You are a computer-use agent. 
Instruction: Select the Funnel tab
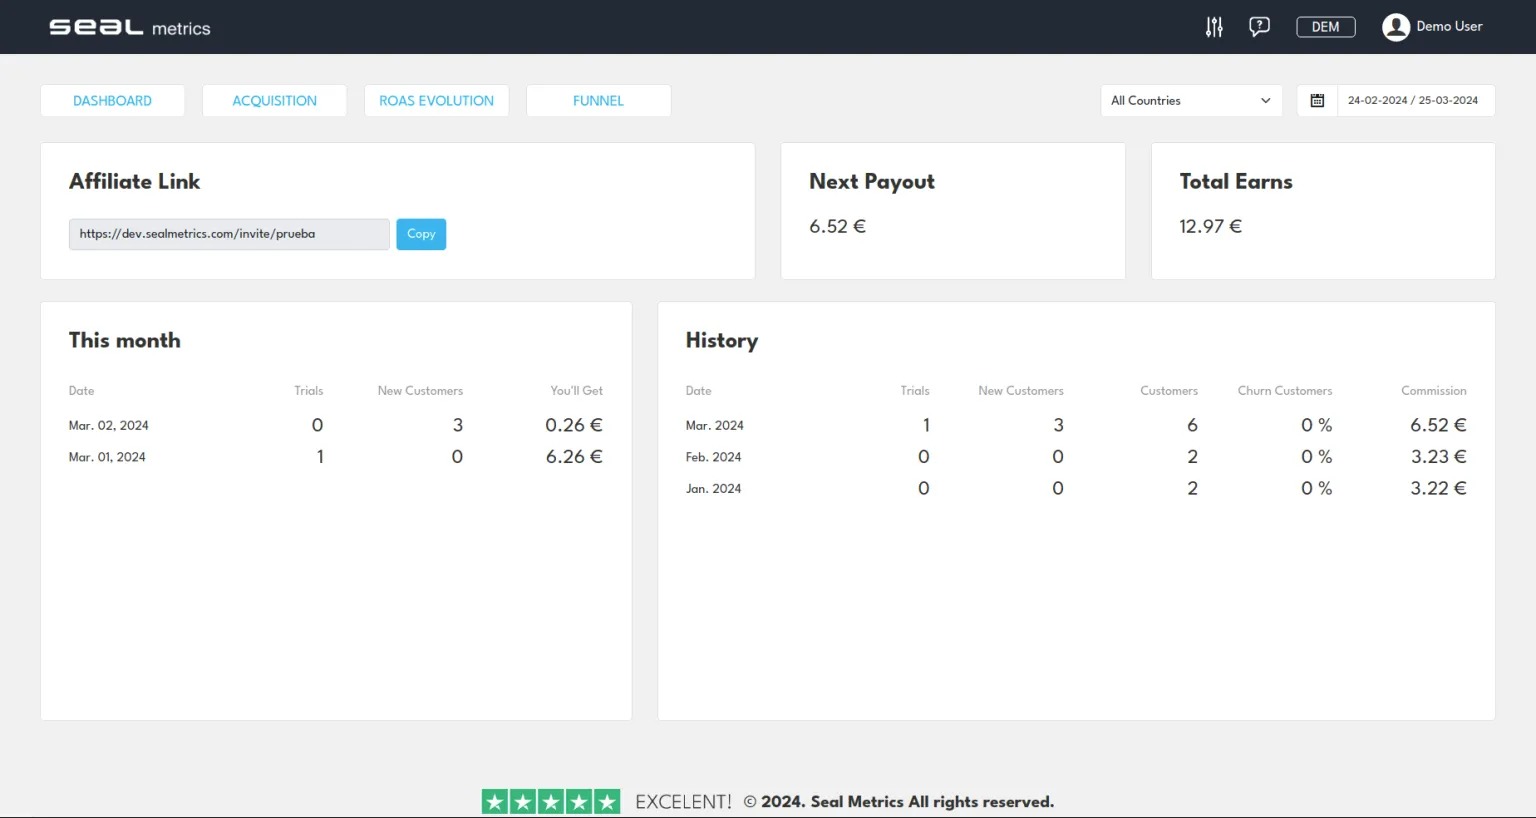coord(598,101)
